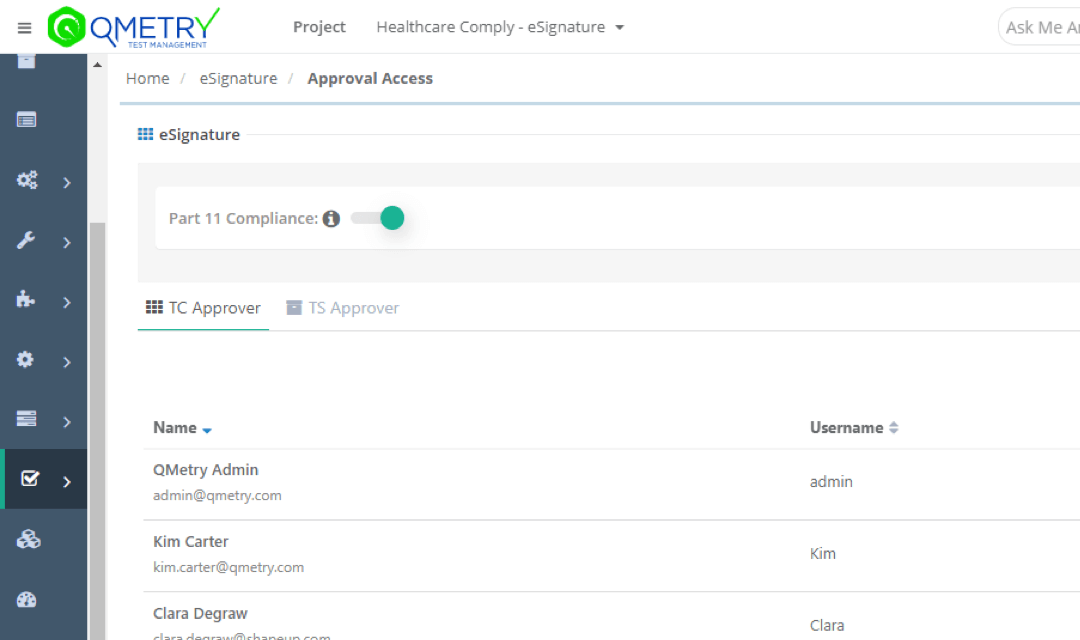Open the puzzle piece integrations icon

(25, 300)
